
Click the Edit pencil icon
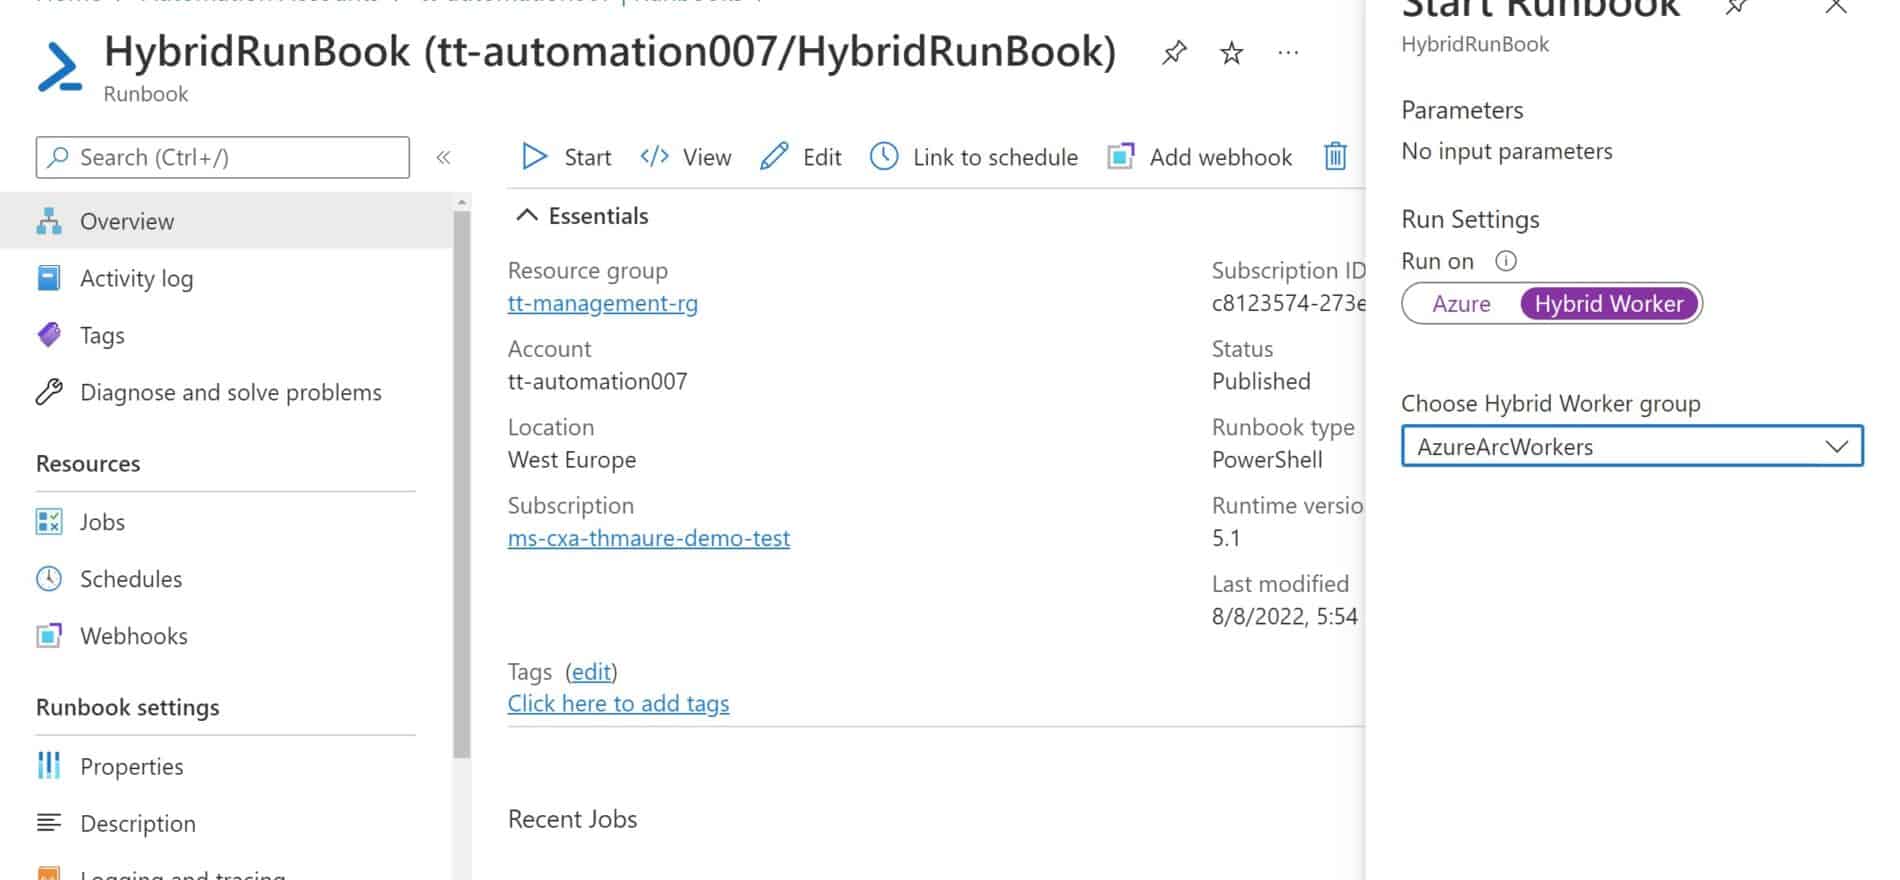point(774,157)
